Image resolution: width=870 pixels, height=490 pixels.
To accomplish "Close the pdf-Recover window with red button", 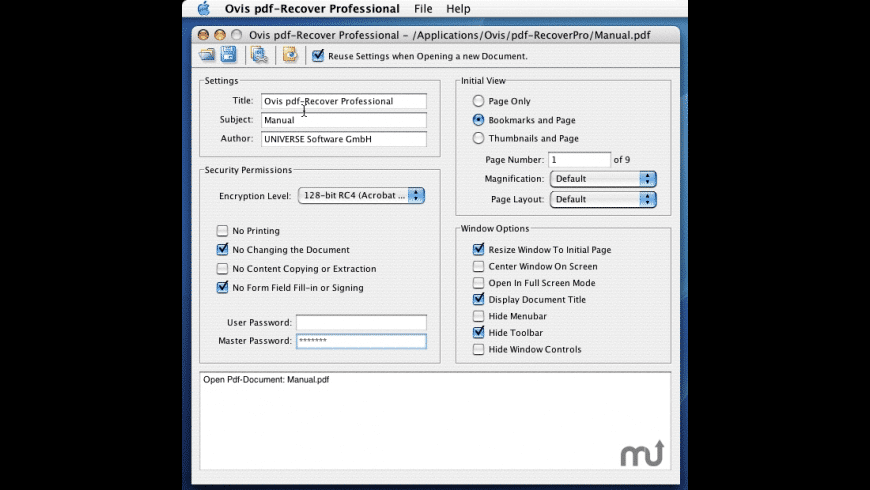I will pos(203,35).
